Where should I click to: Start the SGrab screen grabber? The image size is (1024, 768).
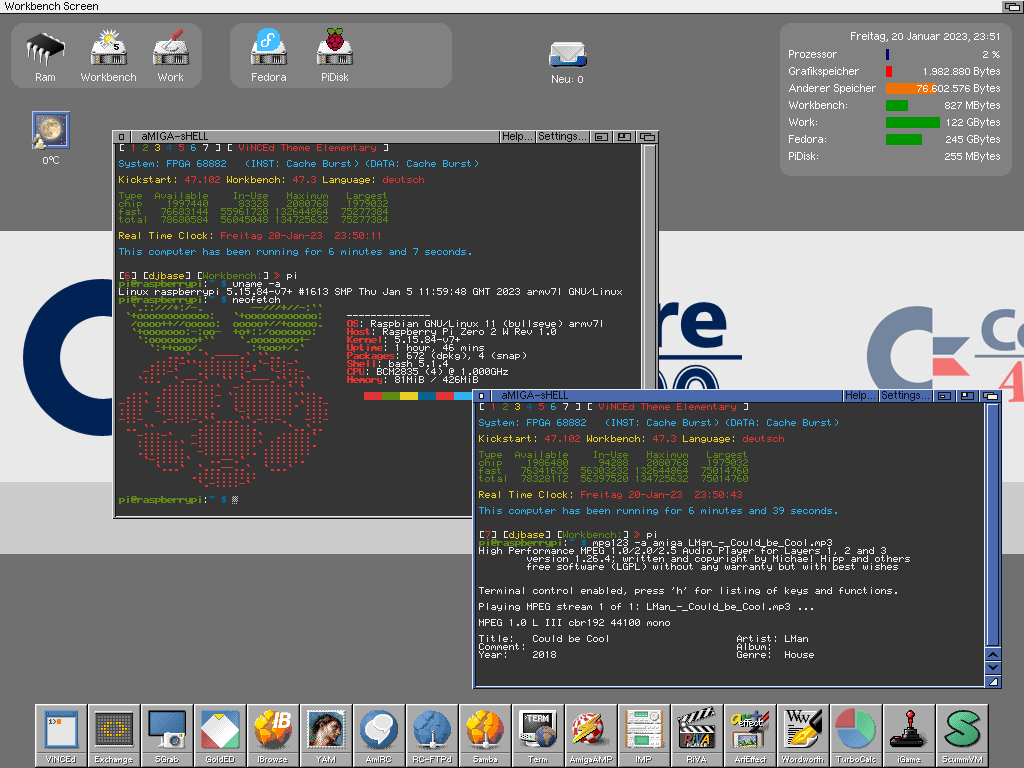167,735
